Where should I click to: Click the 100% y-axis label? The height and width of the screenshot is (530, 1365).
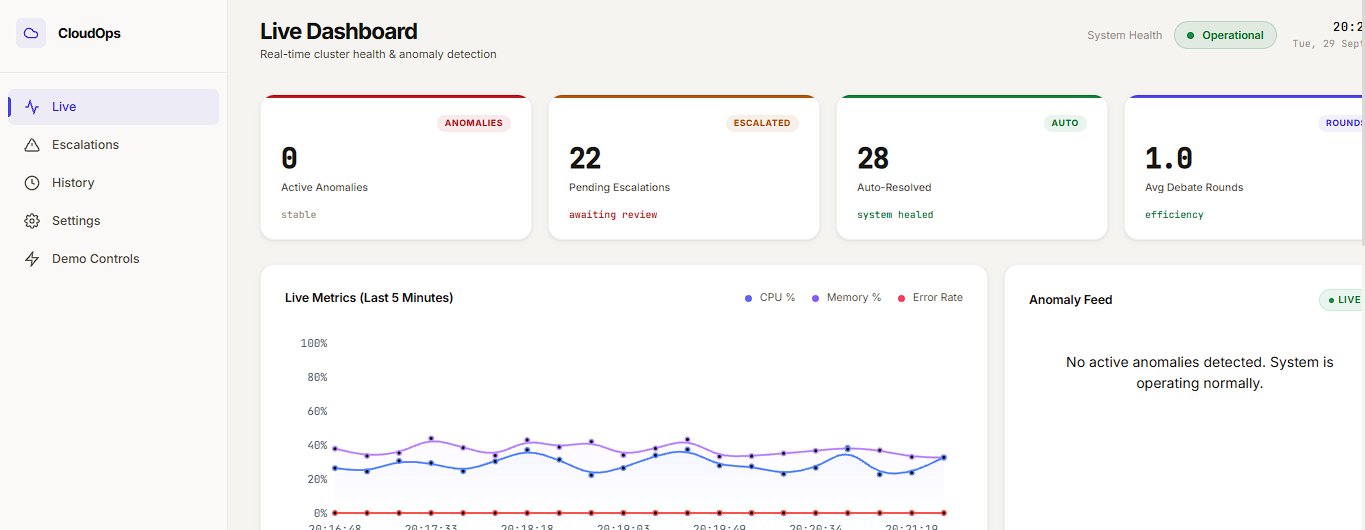pos(314,343)
